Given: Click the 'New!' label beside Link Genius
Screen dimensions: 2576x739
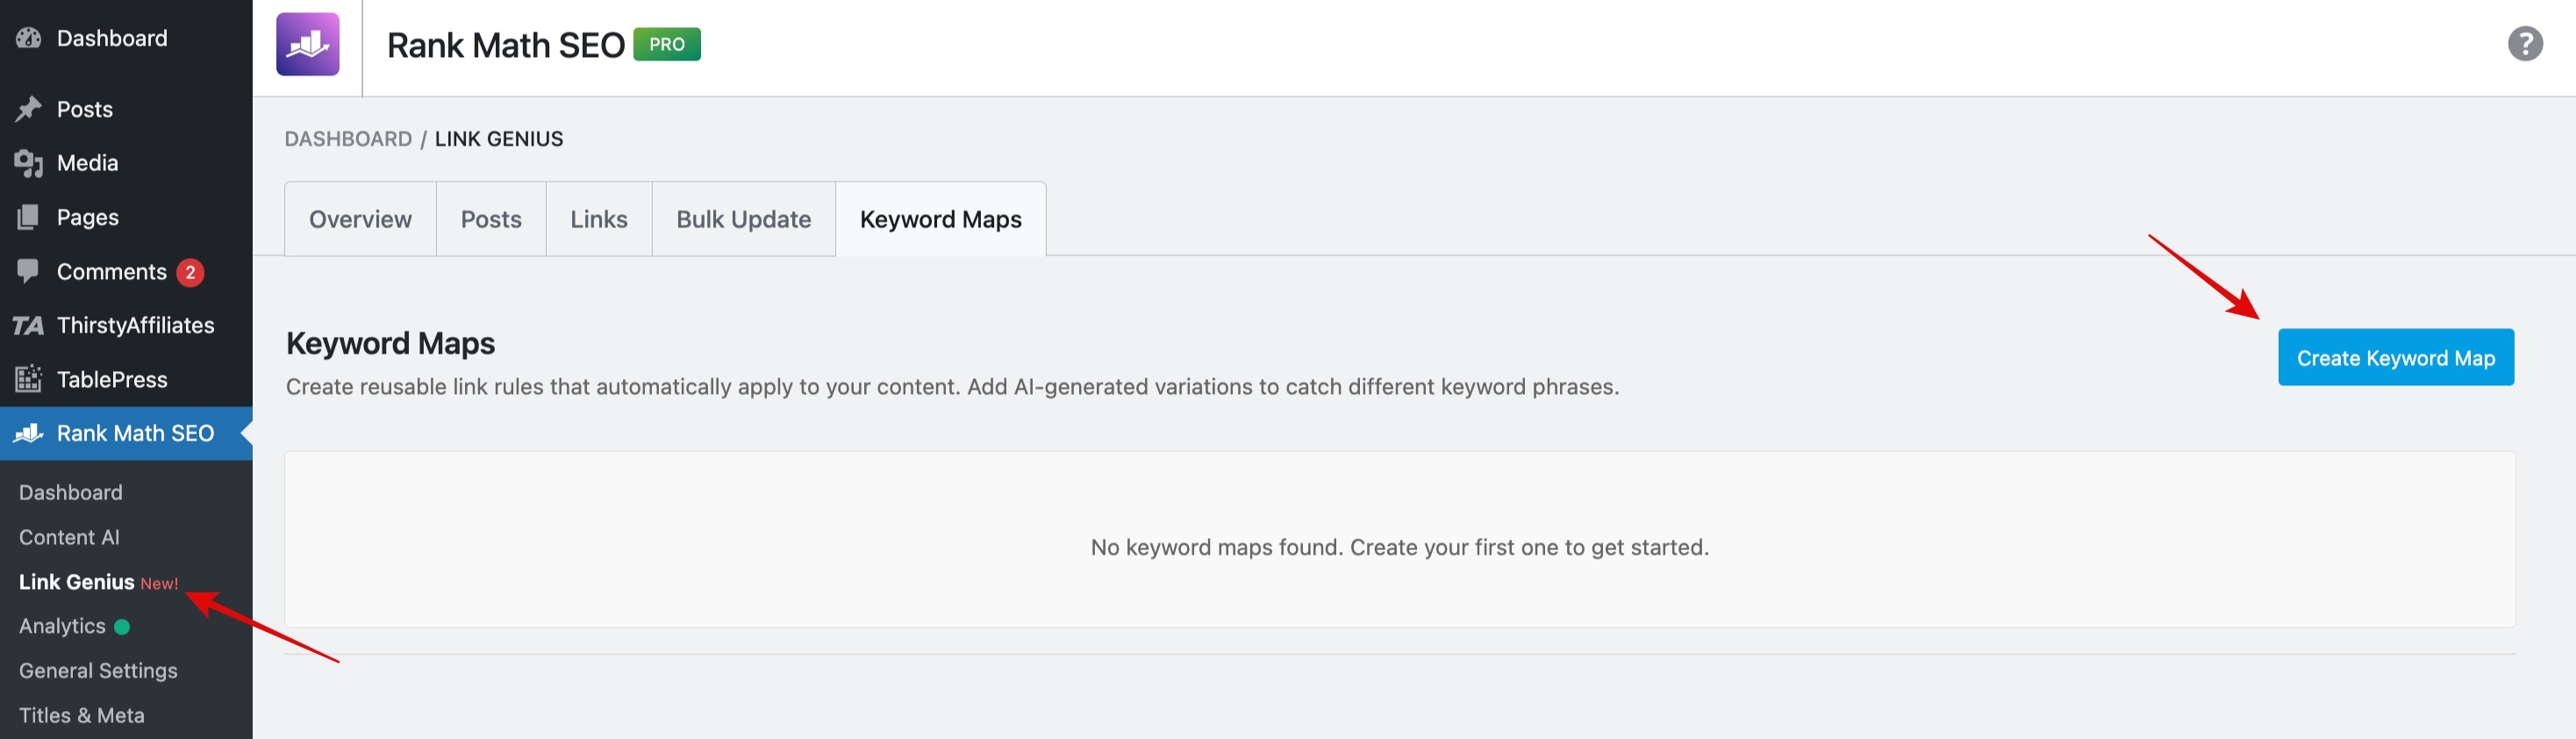Looking at the screenshot, I should pos(159,583).
